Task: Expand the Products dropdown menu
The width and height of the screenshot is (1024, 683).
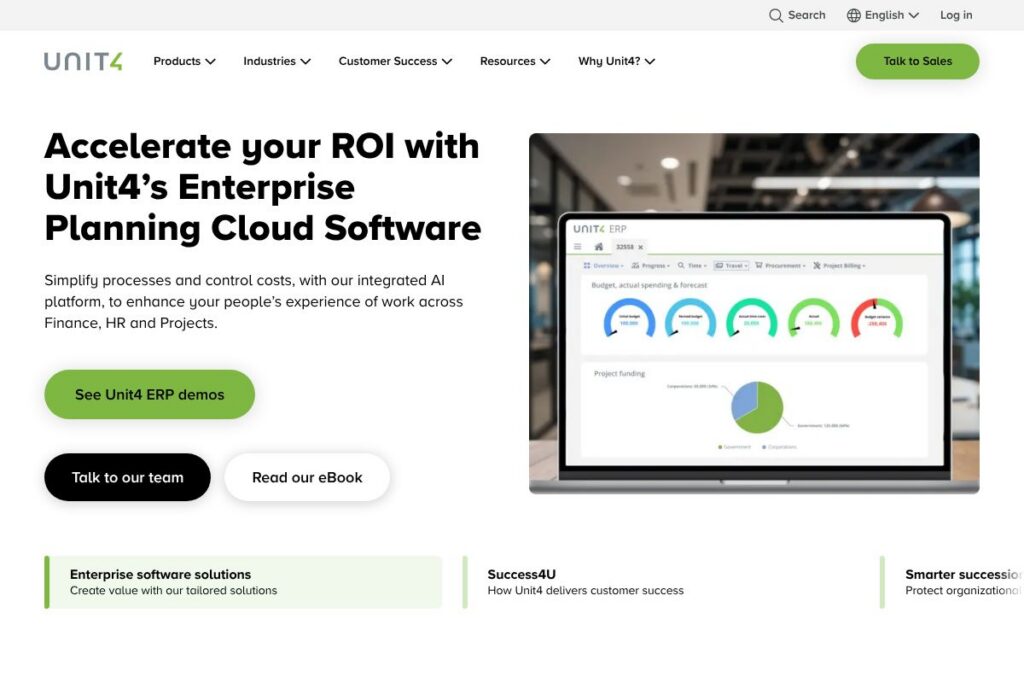Action: point(184,61)
